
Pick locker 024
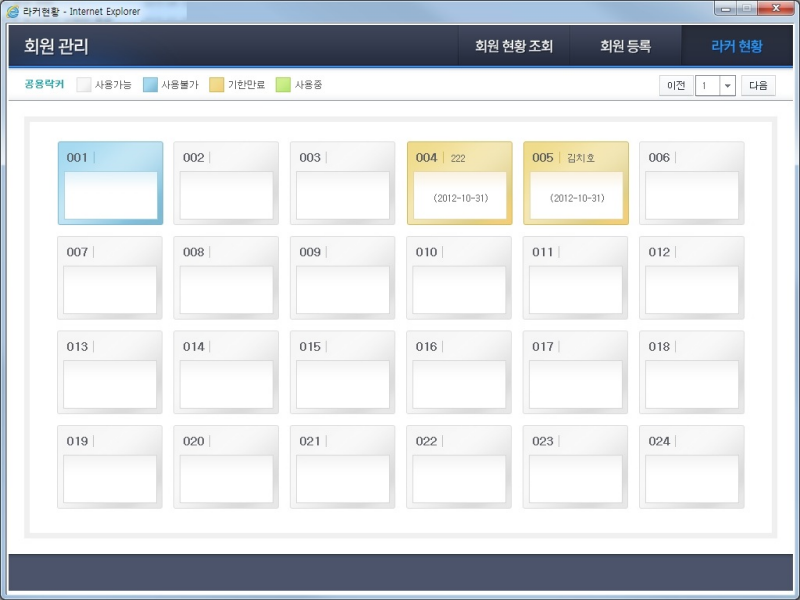click(x=691, y=467)
